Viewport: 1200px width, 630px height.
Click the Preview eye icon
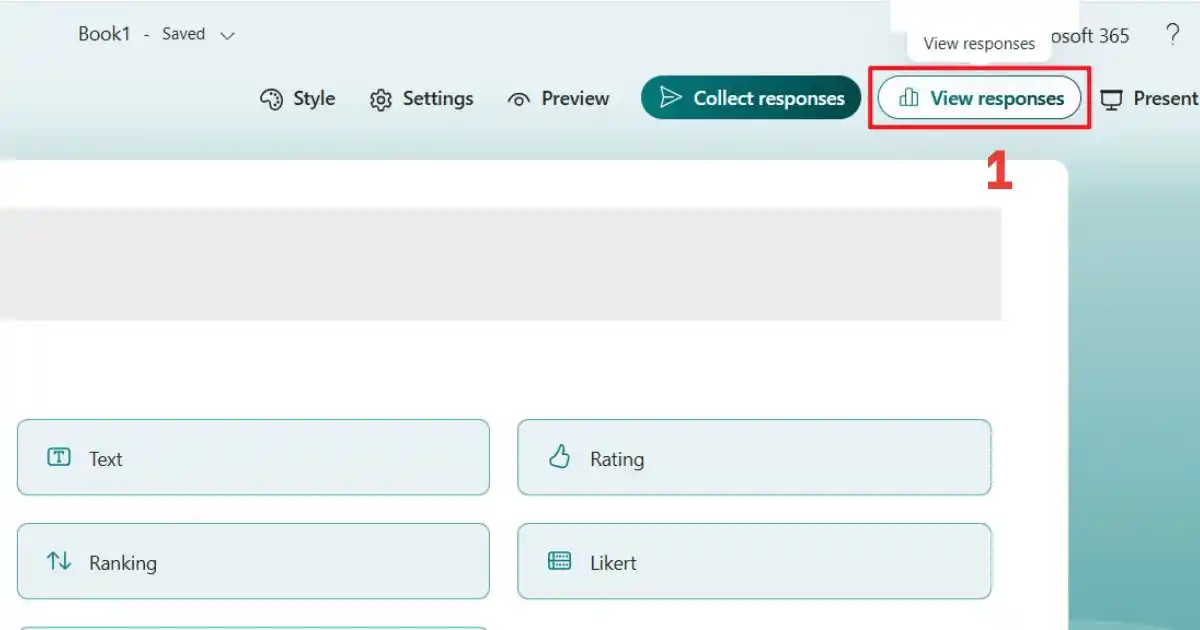point(518,100)
